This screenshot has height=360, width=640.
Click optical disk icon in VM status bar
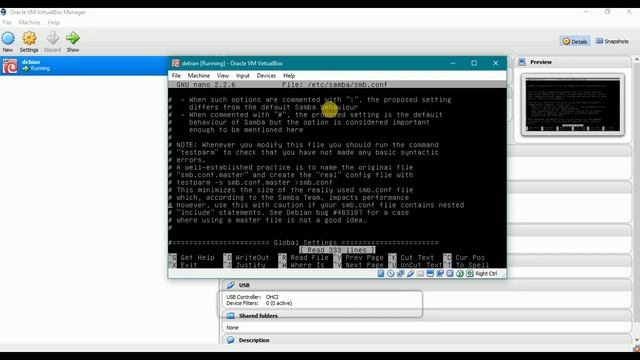coord(391,273)
